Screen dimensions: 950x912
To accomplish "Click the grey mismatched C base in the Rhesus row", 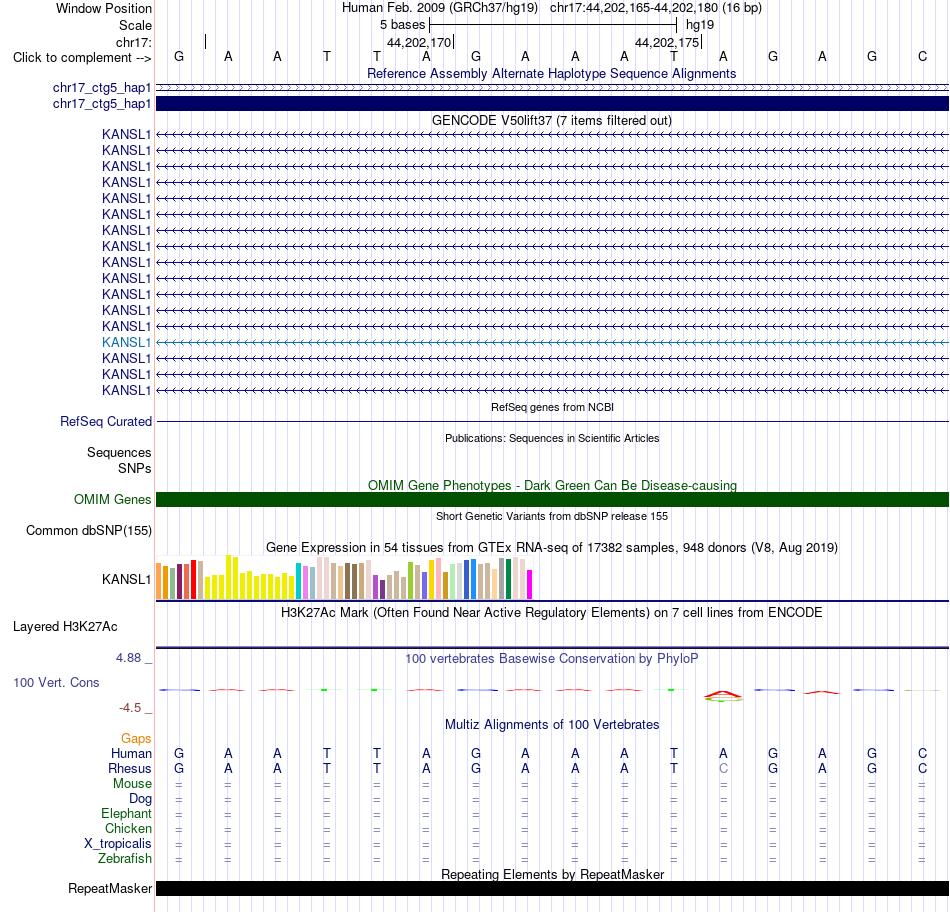I will tap(723, 768).
